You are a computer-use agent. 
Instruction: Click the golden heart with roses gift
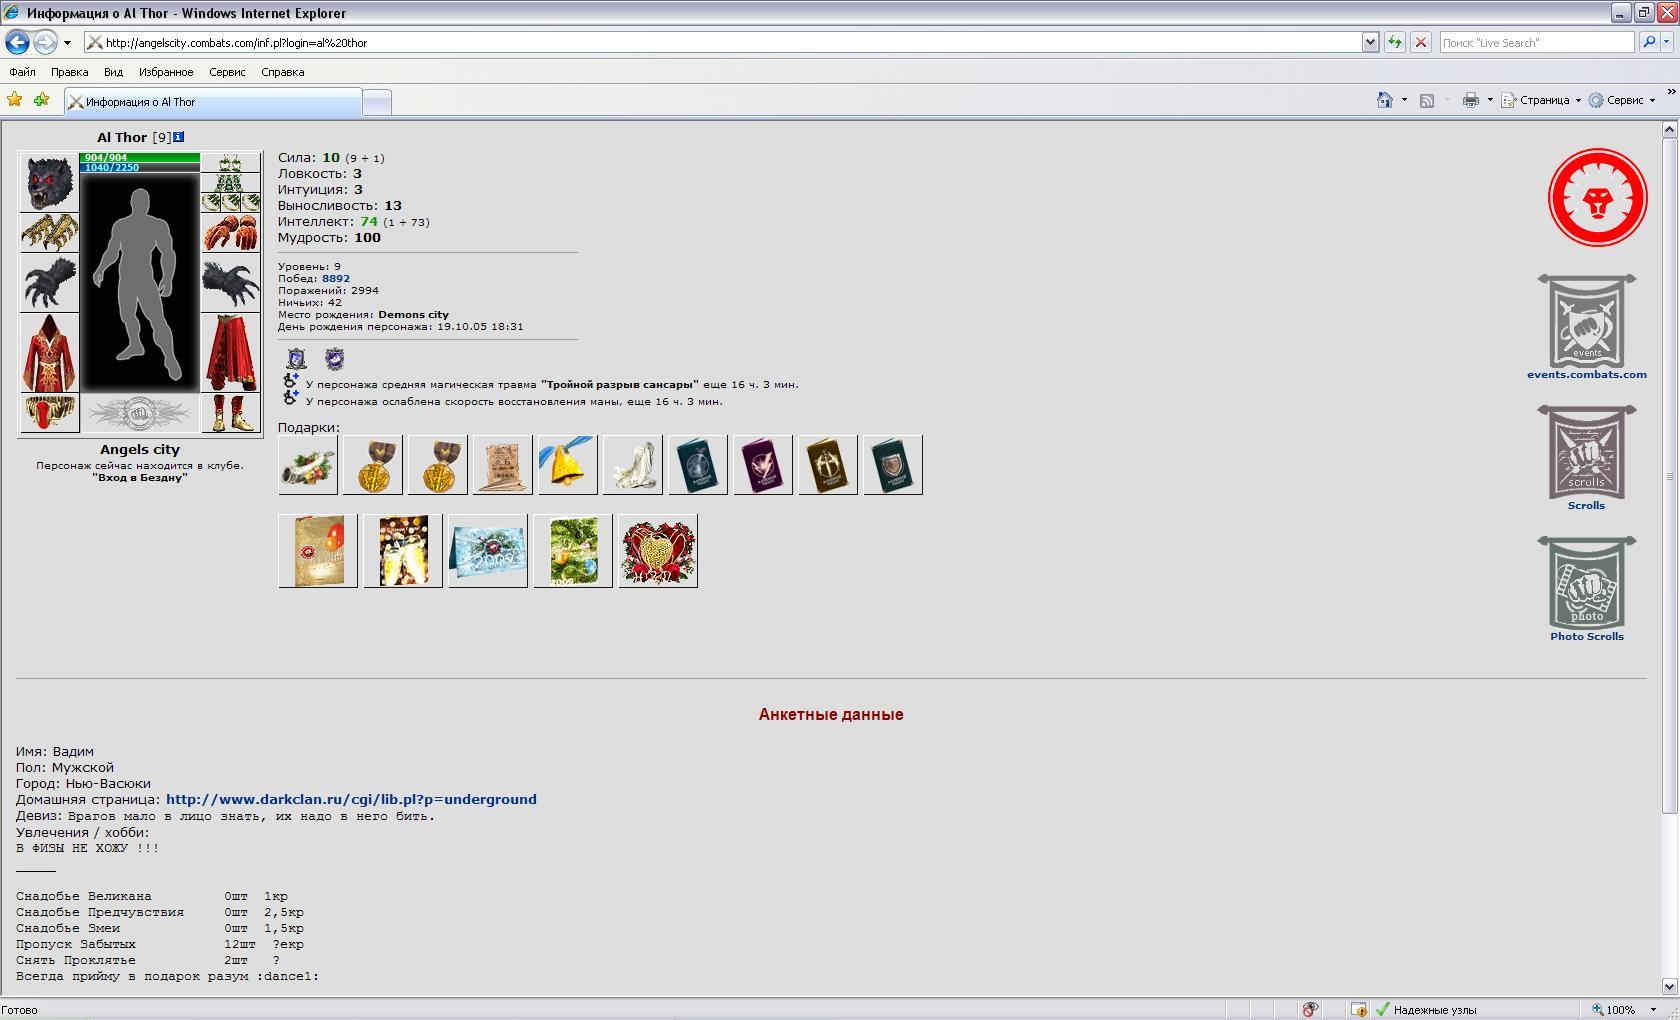tap(658, 551)
